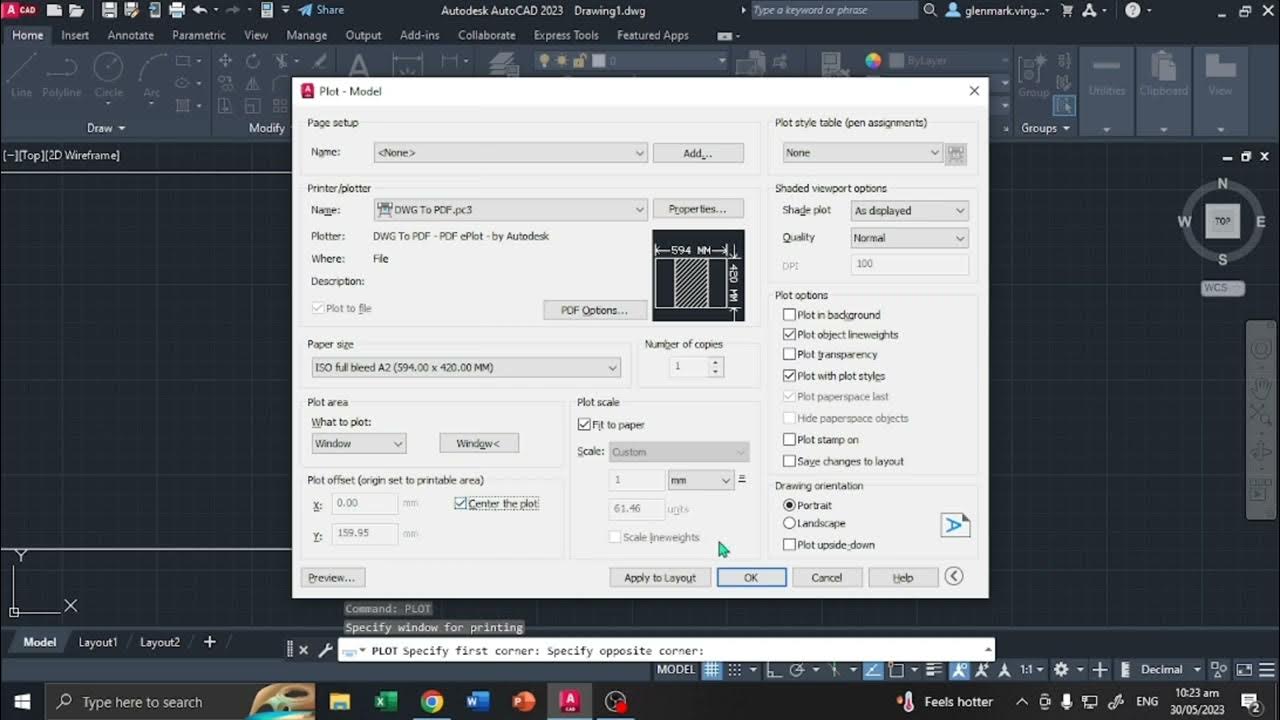Viewport: 1280px width, 720px height.
Task: Check Plot upside-down option
Action: [x=789, y=545]
